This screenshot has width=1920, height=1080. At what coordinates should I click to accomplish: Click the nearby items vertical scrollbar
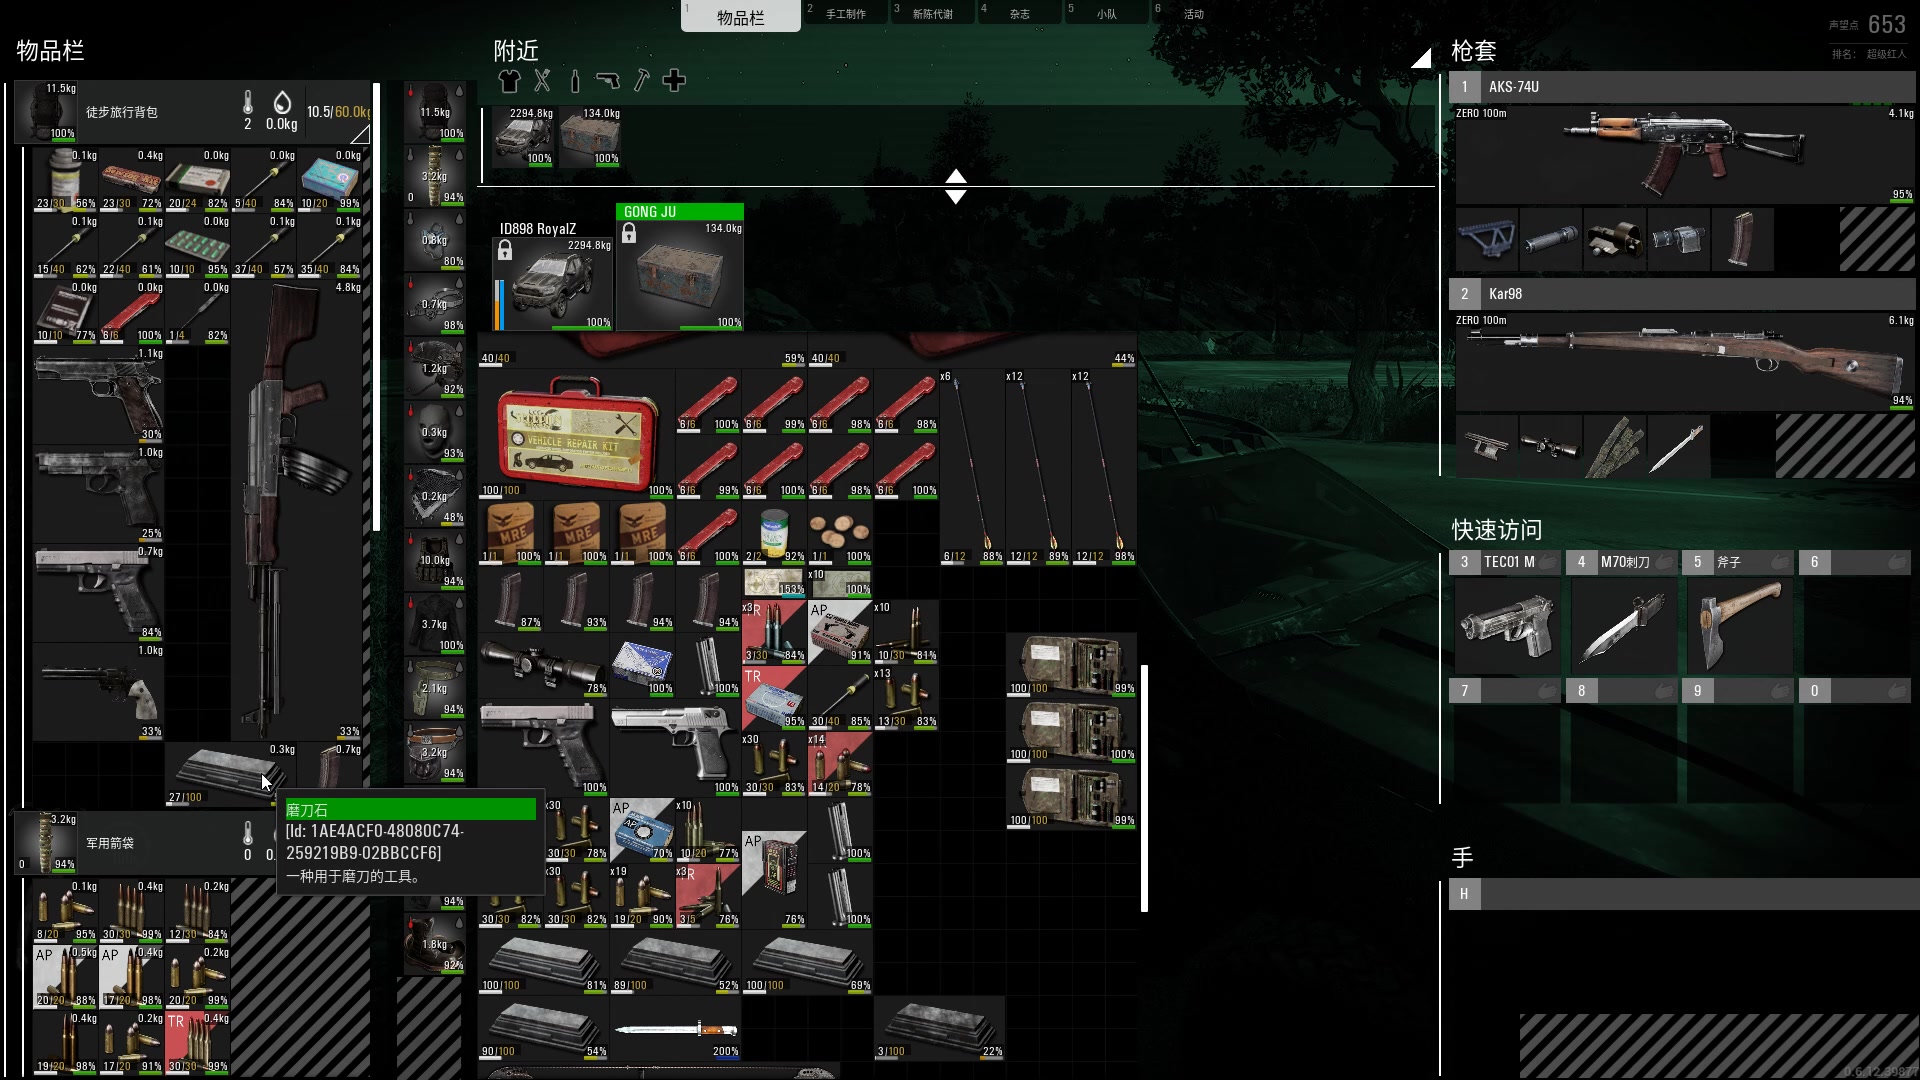pyautogui.click(x=1145, y=788)
